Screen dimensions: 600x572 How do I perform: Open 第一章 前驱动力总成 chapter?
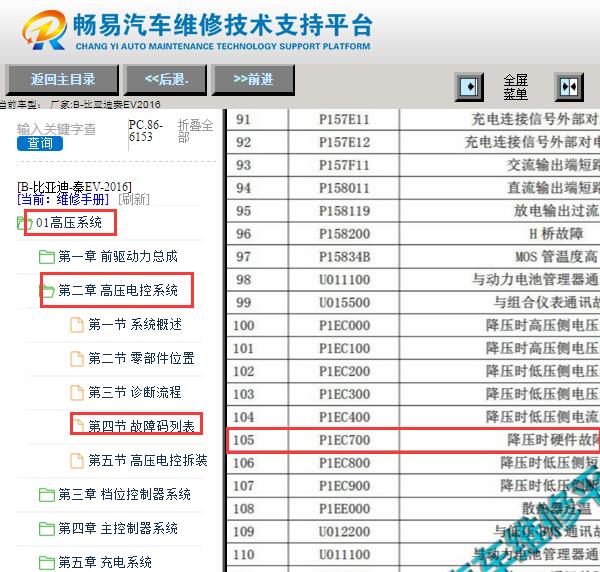coord(118,256)
